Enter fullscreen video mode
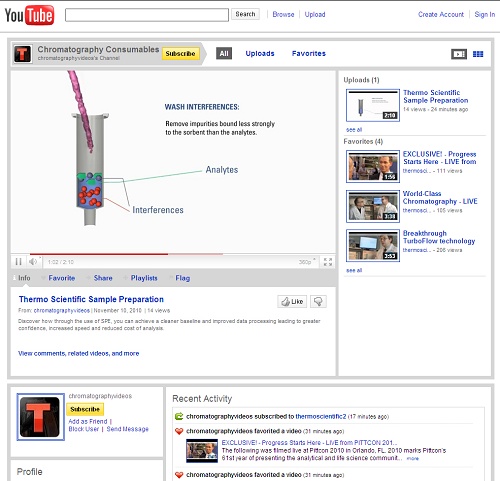 click(328, 262)
